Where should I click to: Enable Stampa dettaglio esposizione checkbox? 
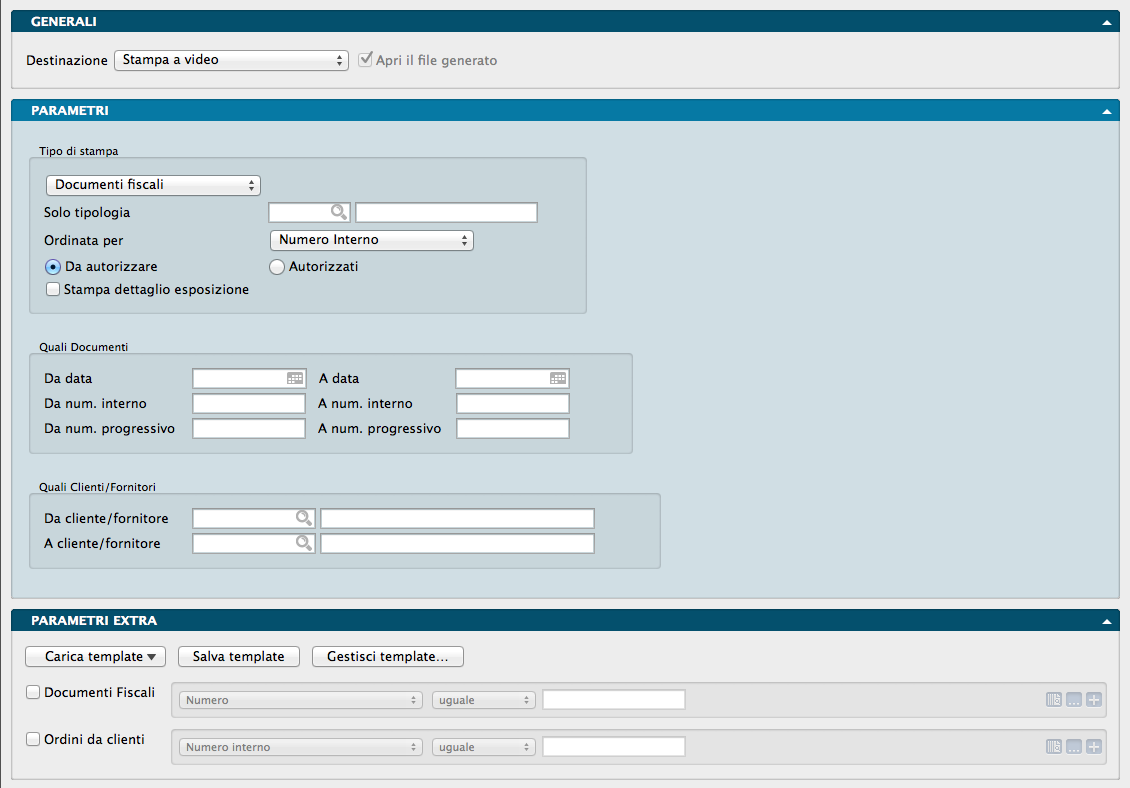pos(53,290)
